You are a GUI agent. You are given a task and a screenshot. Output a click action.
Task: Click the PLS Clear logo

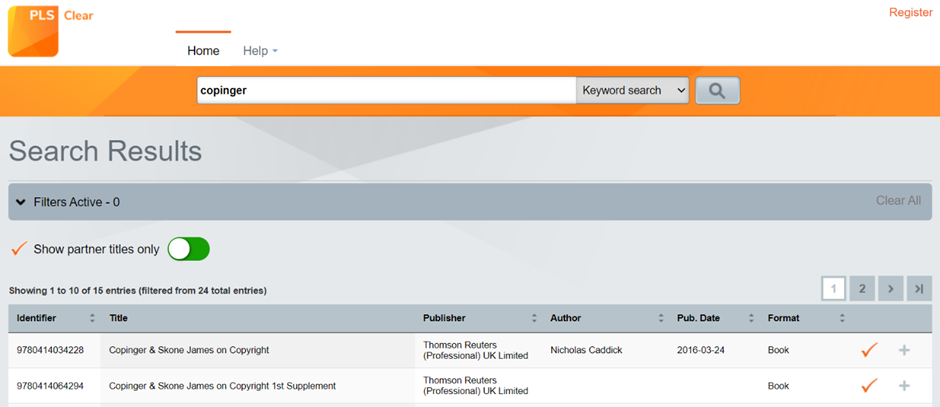coord(50,31)
